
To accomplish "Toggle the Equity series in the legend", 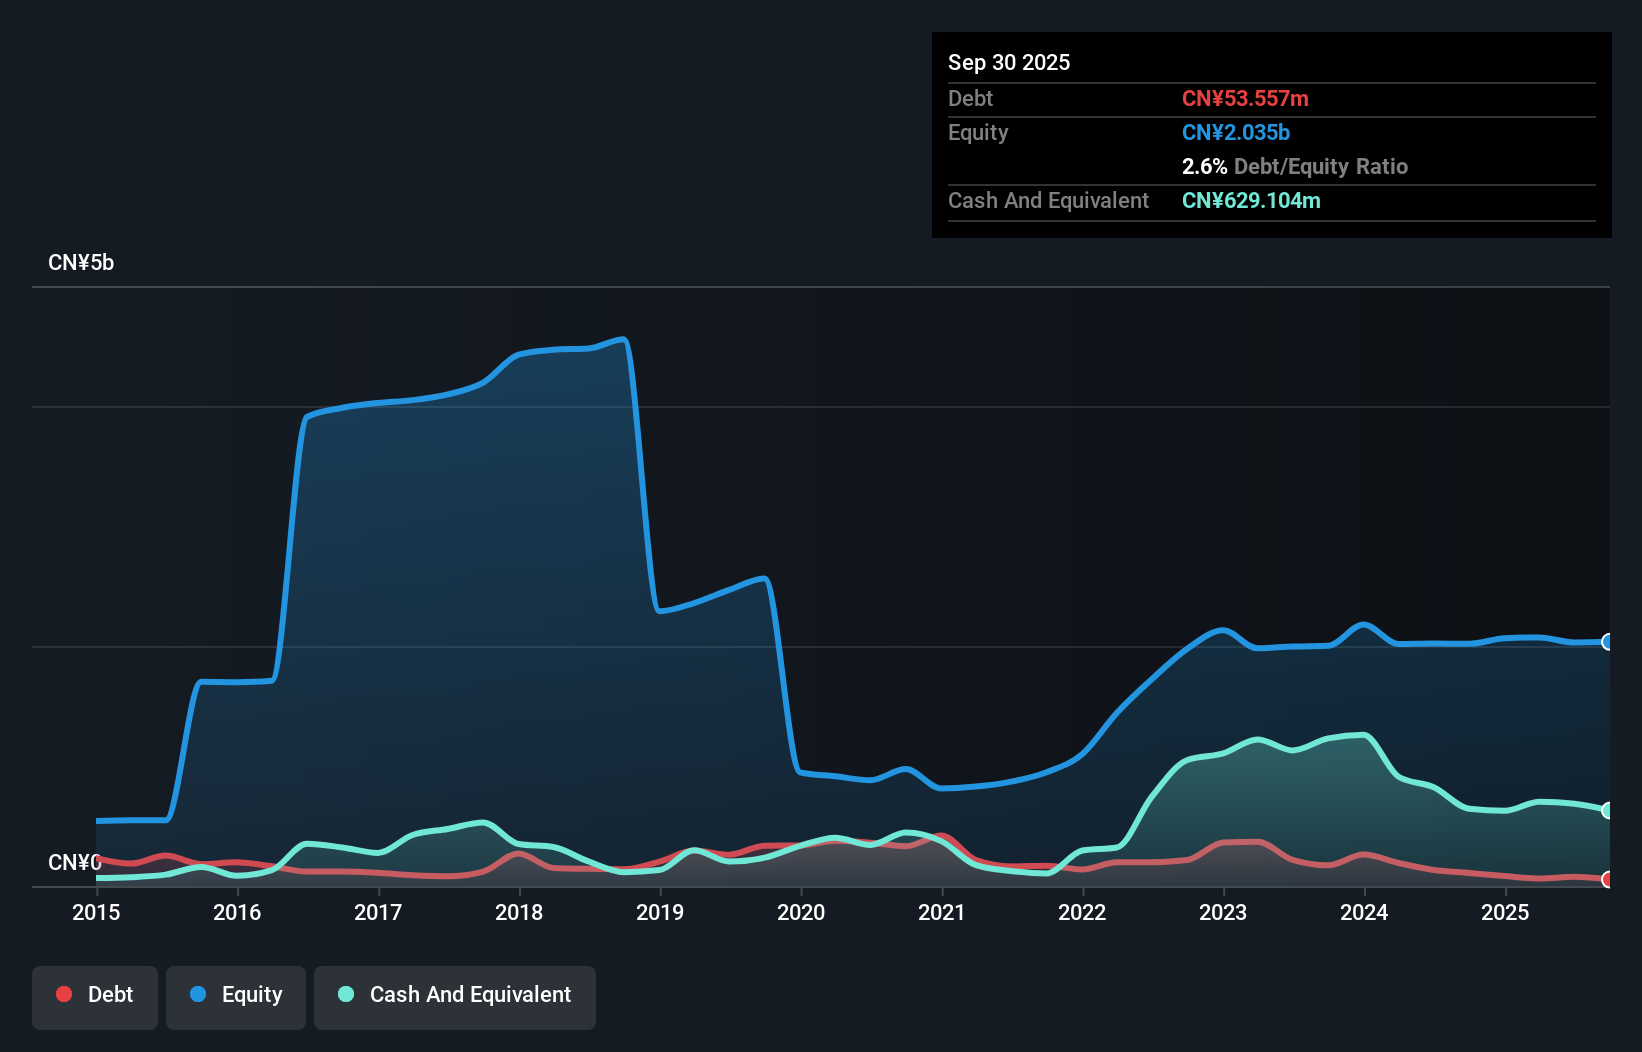I will [x=236, y=995].
